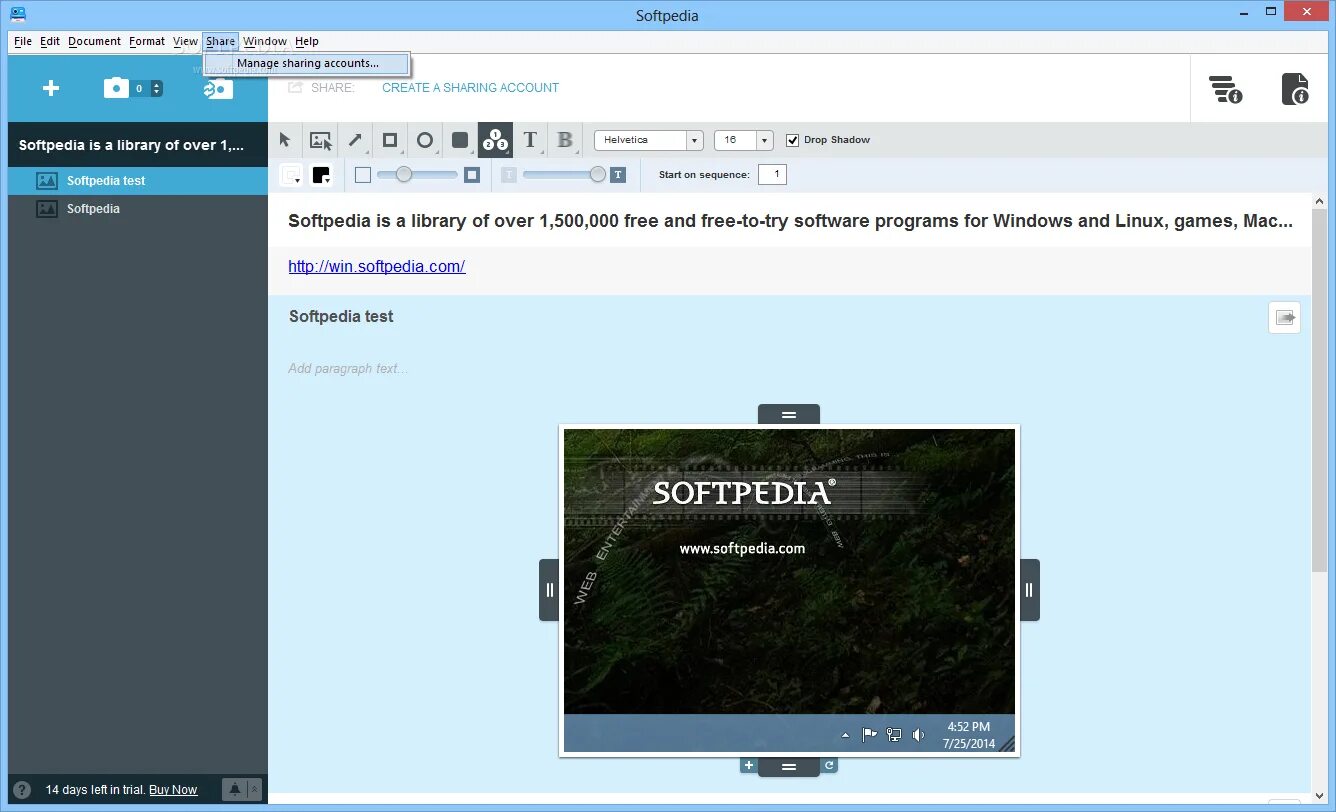
Task: Open the win.softpedia.com hyperlink
Action: tap(377, 266)
